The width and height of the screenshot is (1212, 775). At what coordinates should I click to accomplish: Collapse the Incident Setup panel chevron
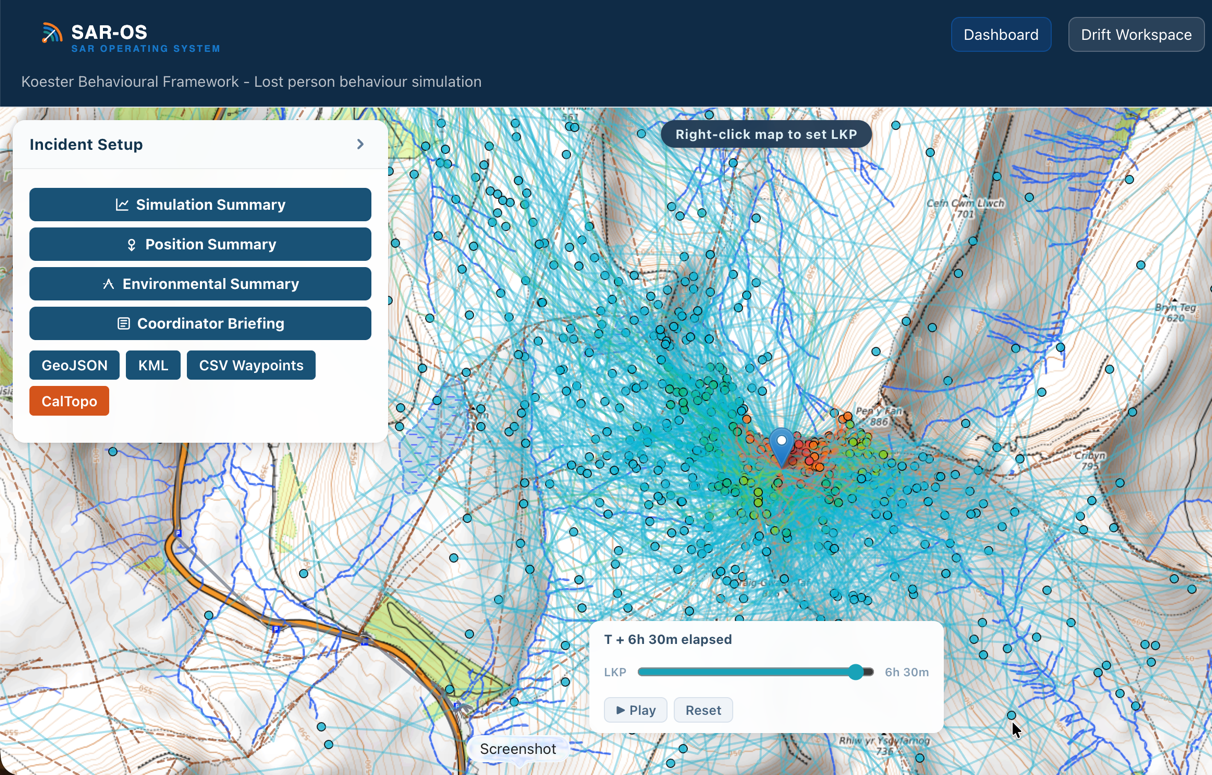tap(360, 144)
